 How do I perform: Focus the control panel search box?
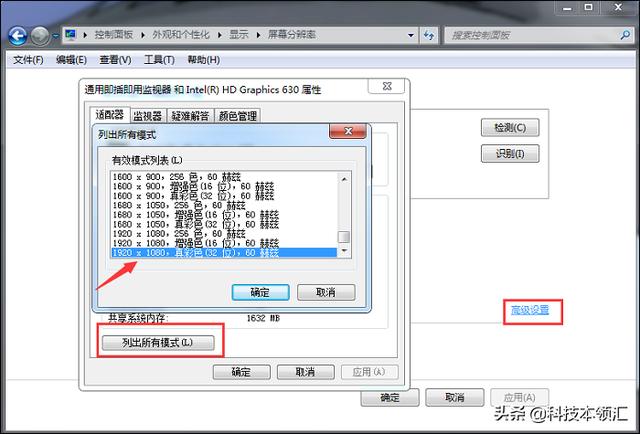click(x=538, y=36)
